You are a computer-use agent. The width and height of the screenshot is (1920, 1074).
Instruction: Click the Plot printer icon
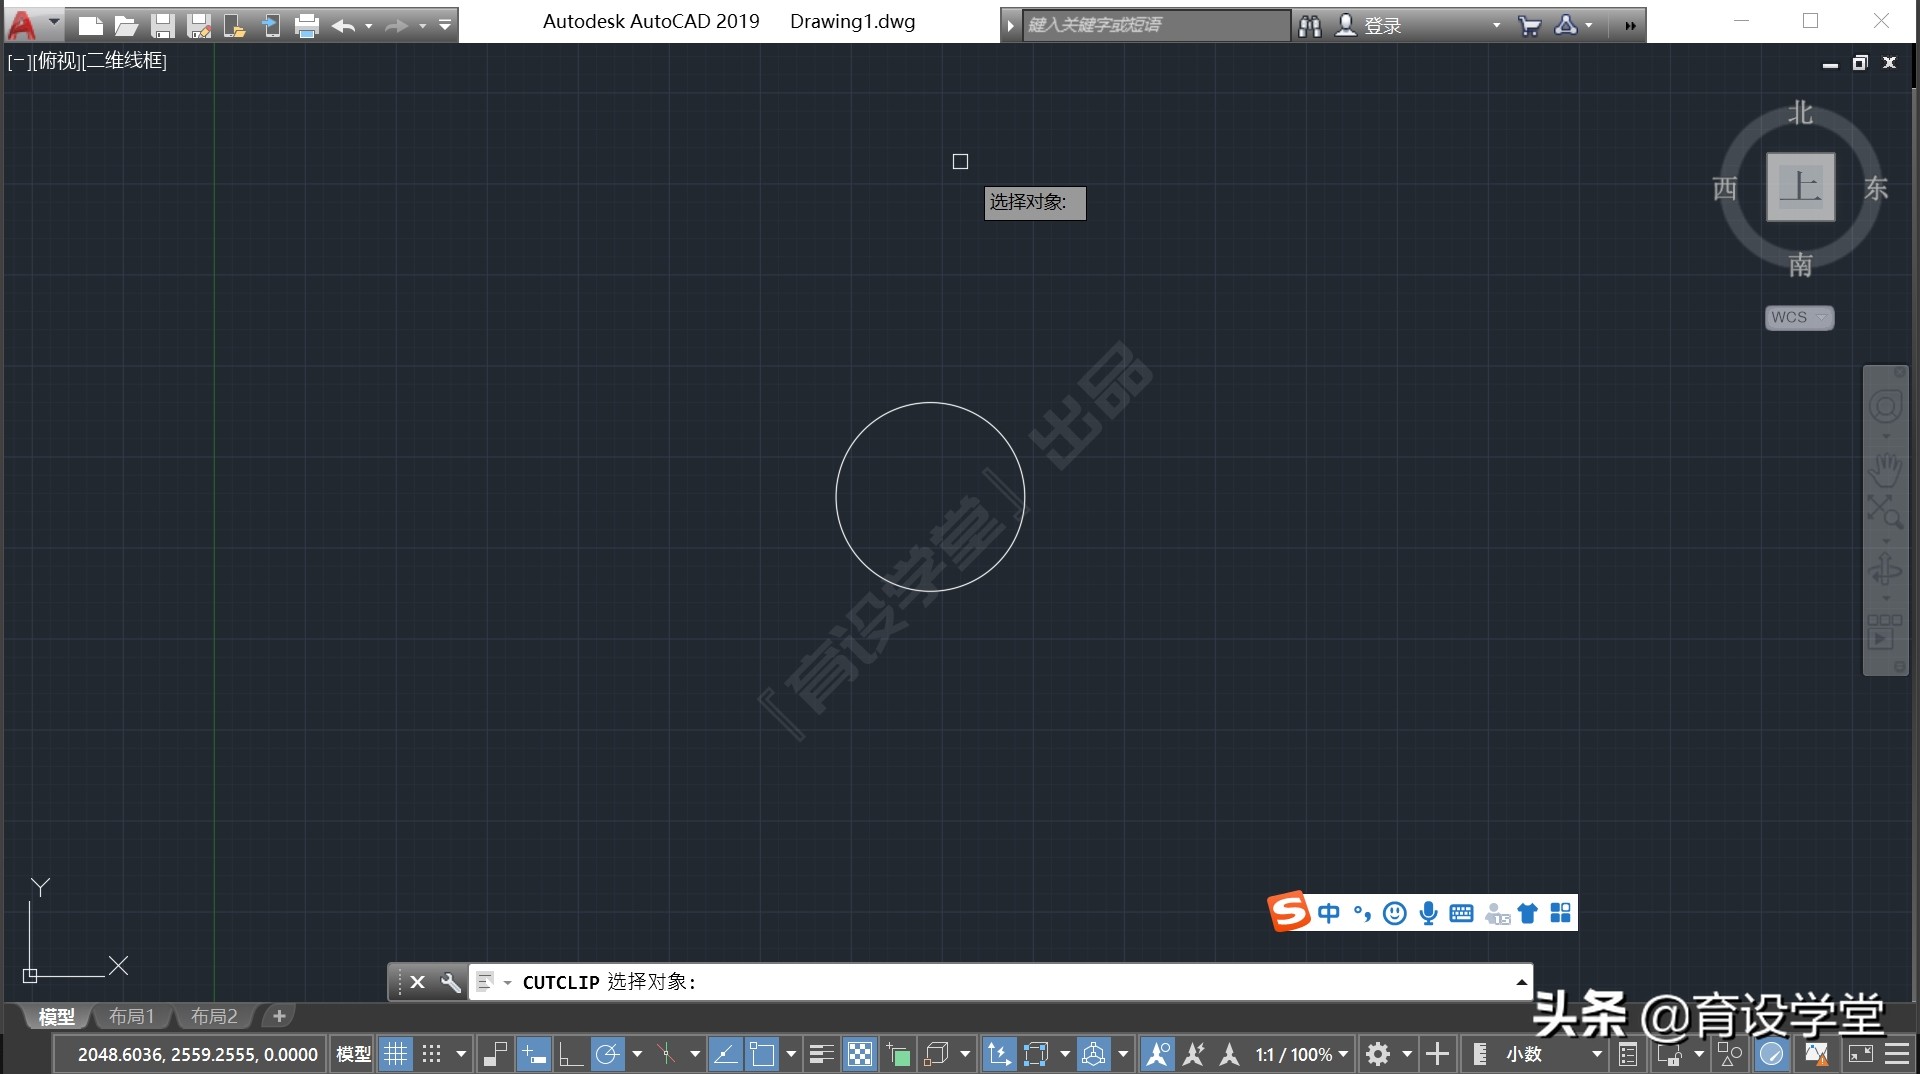(x=307, y=26)
